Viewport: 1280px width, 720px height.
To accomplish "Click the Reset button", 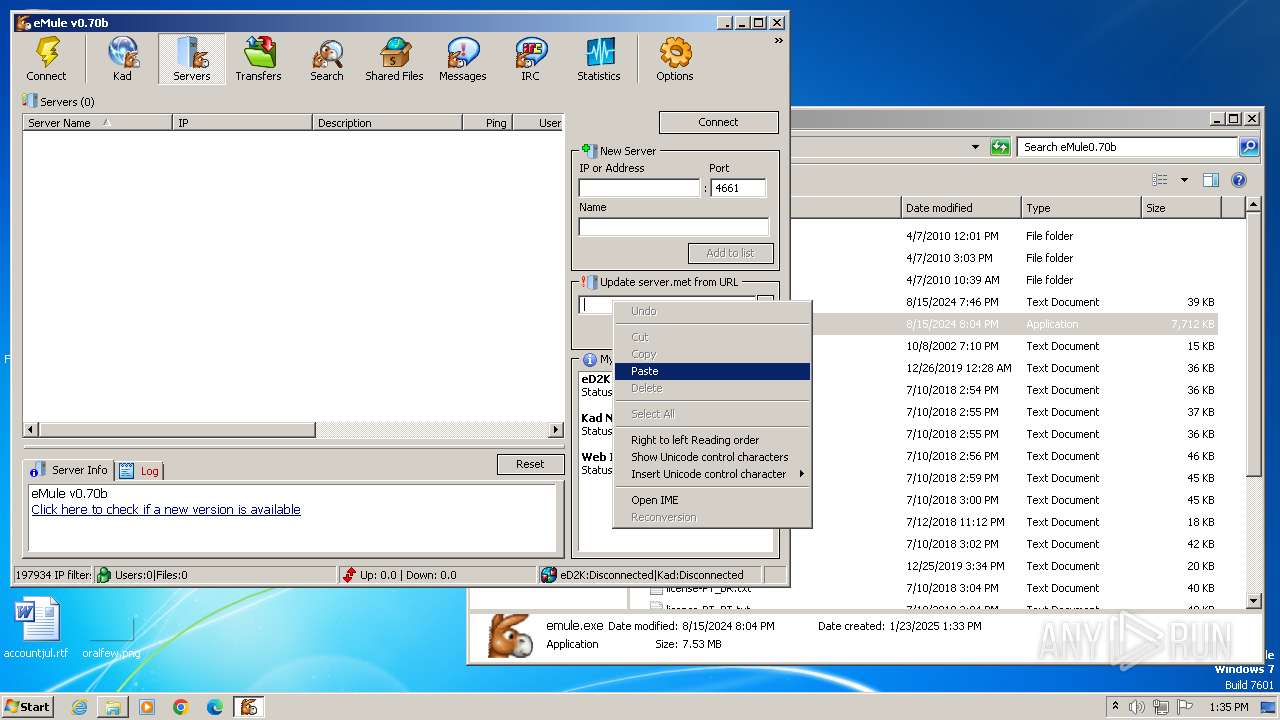I will tap(530, 464).
